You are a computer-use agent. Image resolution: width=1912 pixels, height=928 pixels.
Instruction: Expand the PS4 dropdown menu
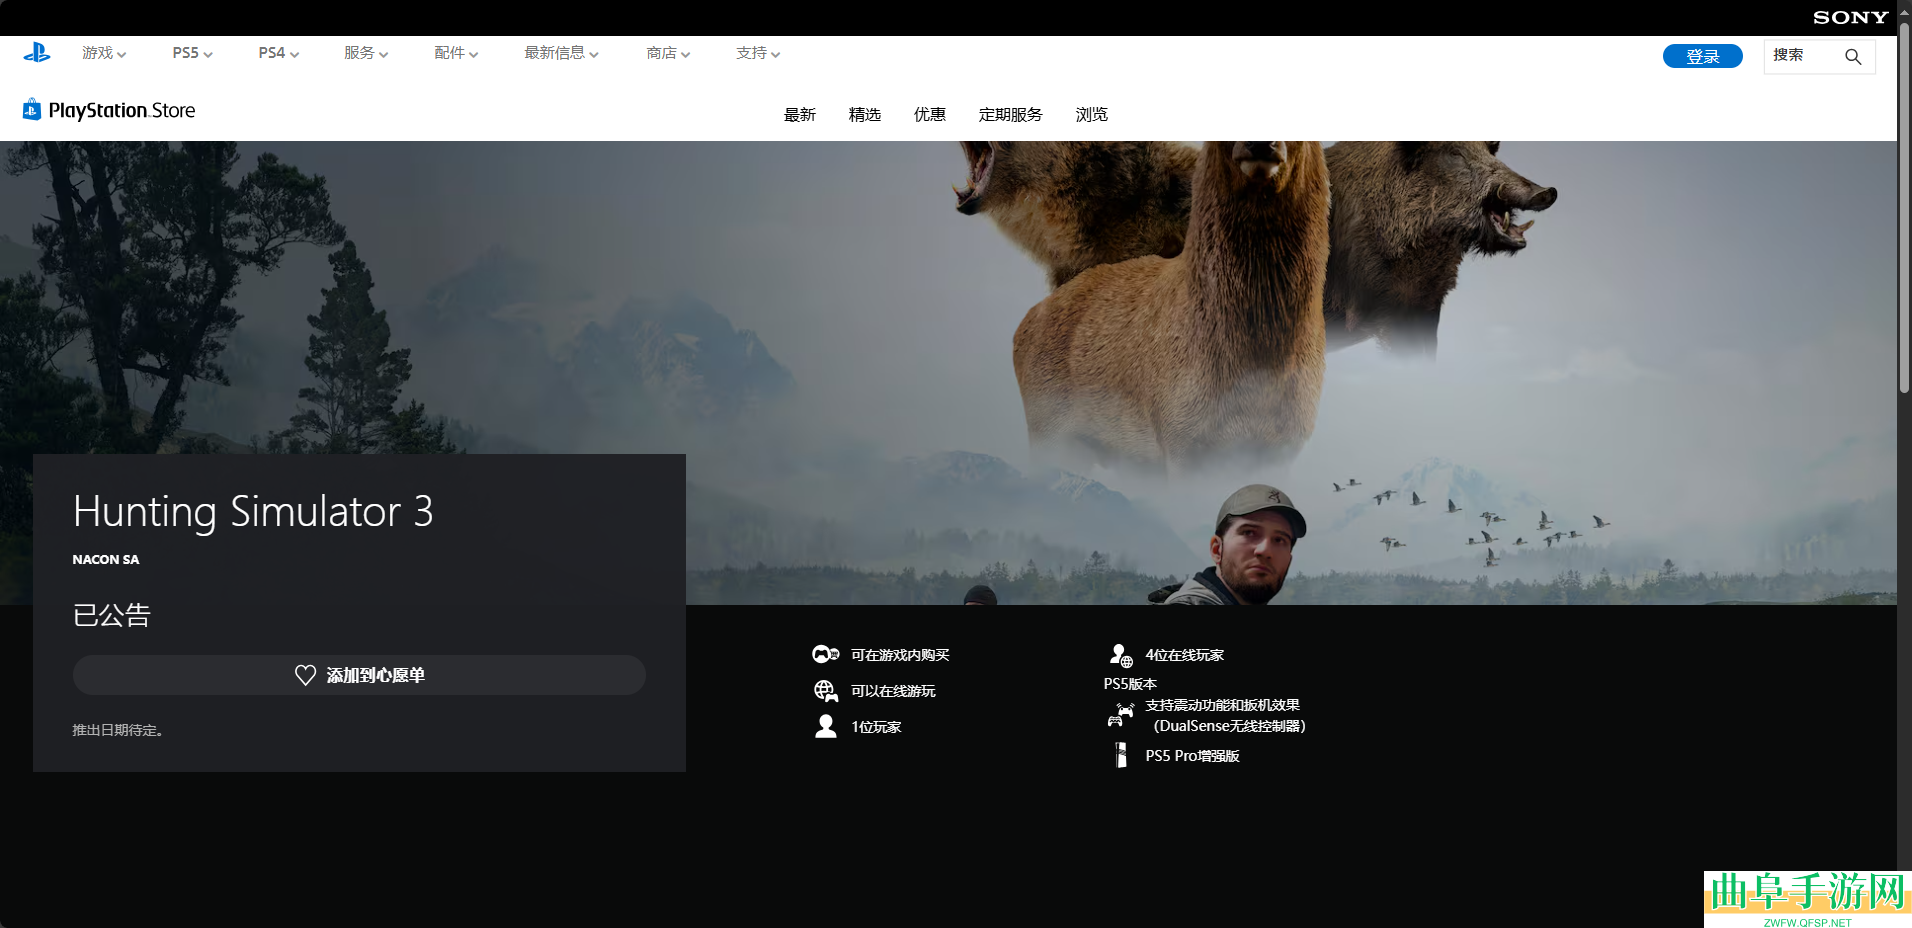(x=278, y=53)
